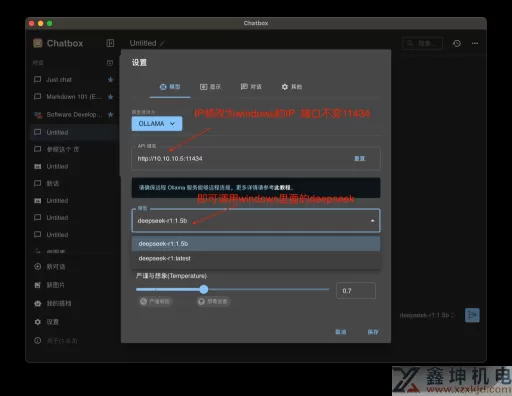Click the left temperature preset chip under slider
This screenshot has width=512, height=396.
tap(155, 301)
